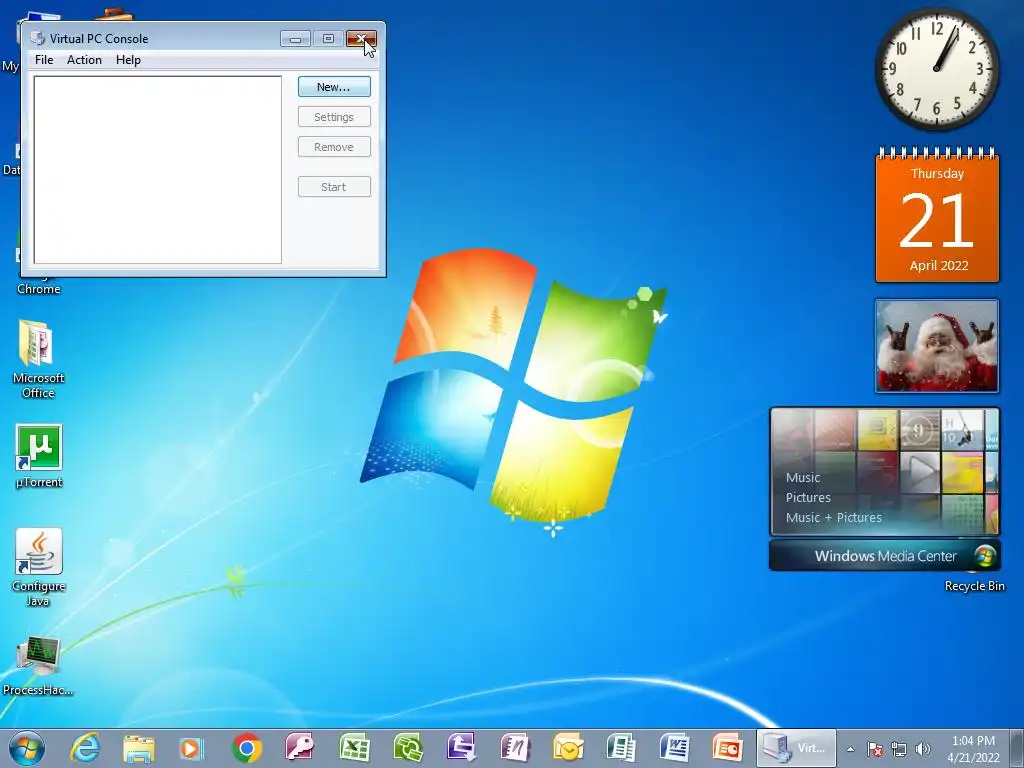Choose Music in Media Center gadget
Image resolution: width=1024 pixels, height=768 pixels.
(x=803, y=477)
